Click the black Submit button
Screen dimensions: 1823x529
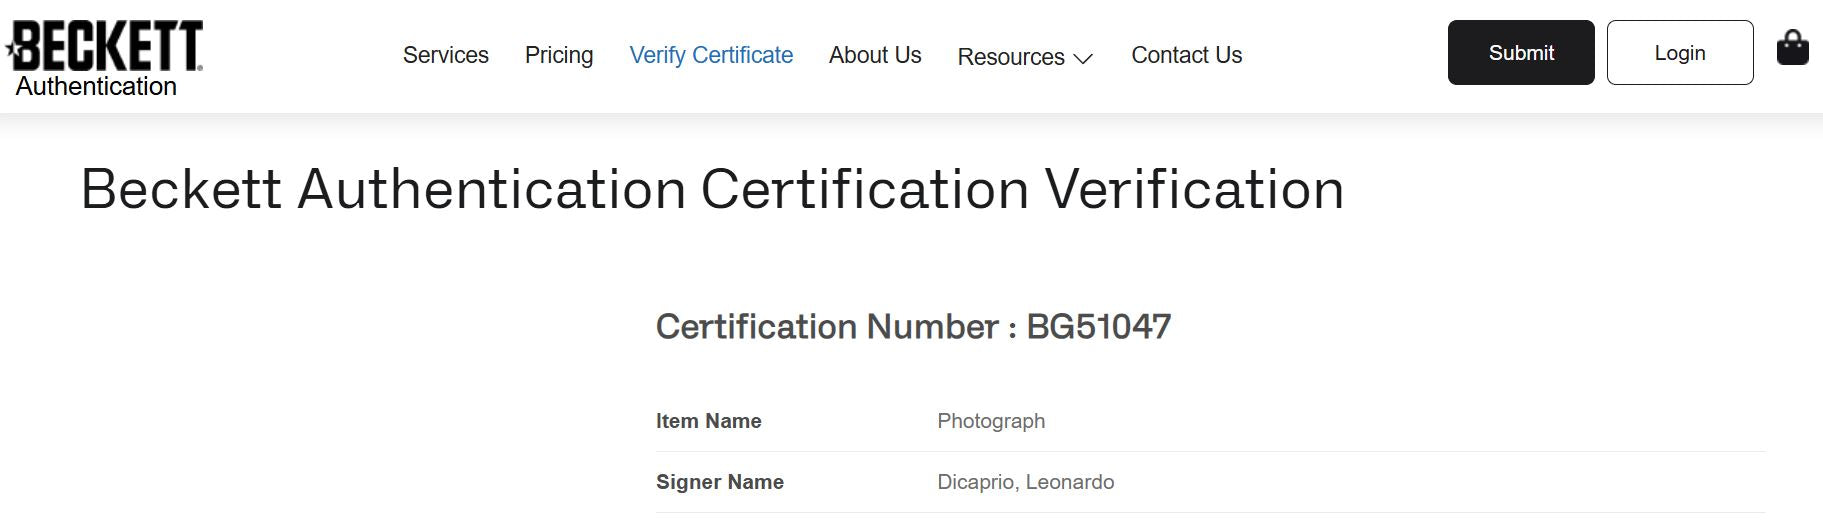point(1521,52)
